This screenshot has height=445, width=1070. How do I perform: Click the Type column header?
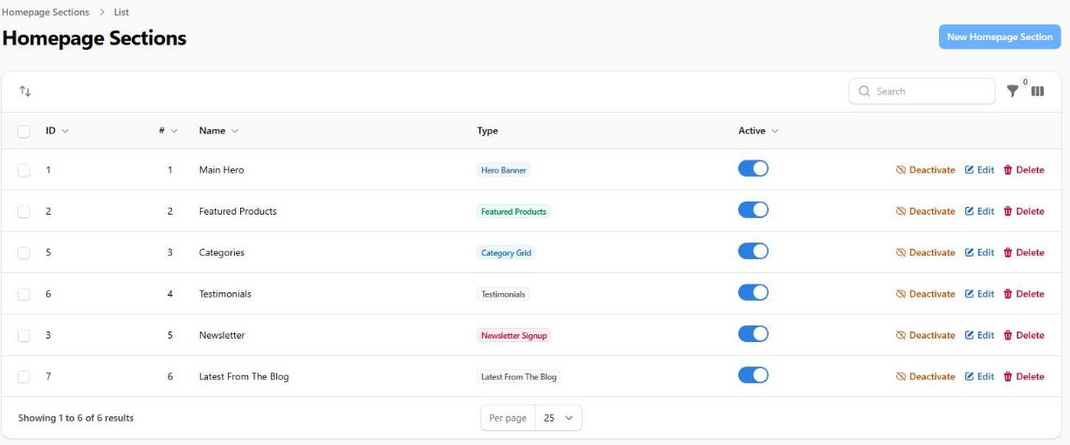click(x=487, y=131)
